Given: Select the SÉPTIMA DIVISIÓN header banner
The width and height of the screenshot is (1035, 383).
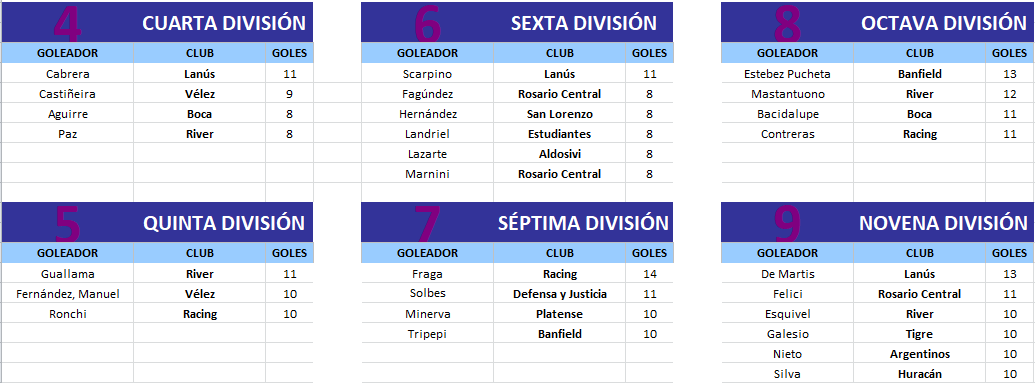Looking at the screenshot, I should 517,223.
